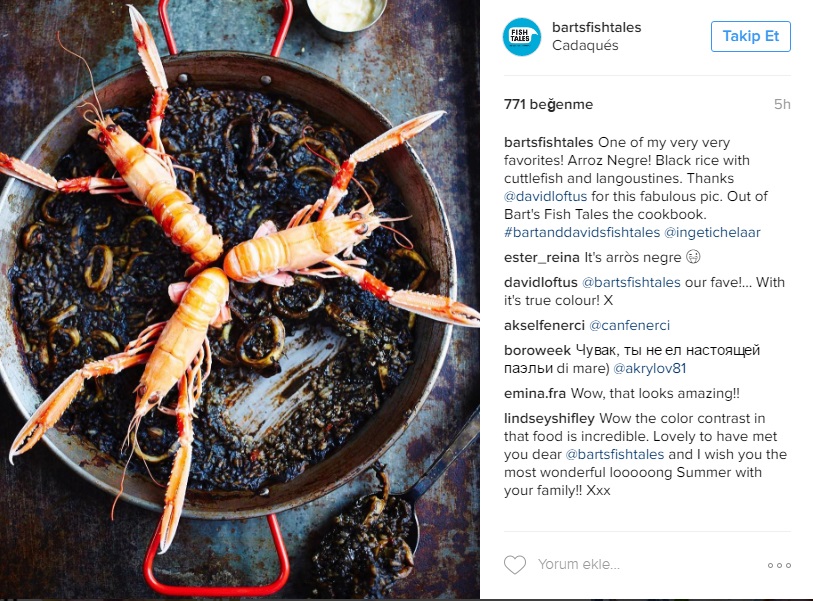Screen dimensions: 813x601
Task: Click the 771 beğenme likes count
Action: (x=548, y=104)
